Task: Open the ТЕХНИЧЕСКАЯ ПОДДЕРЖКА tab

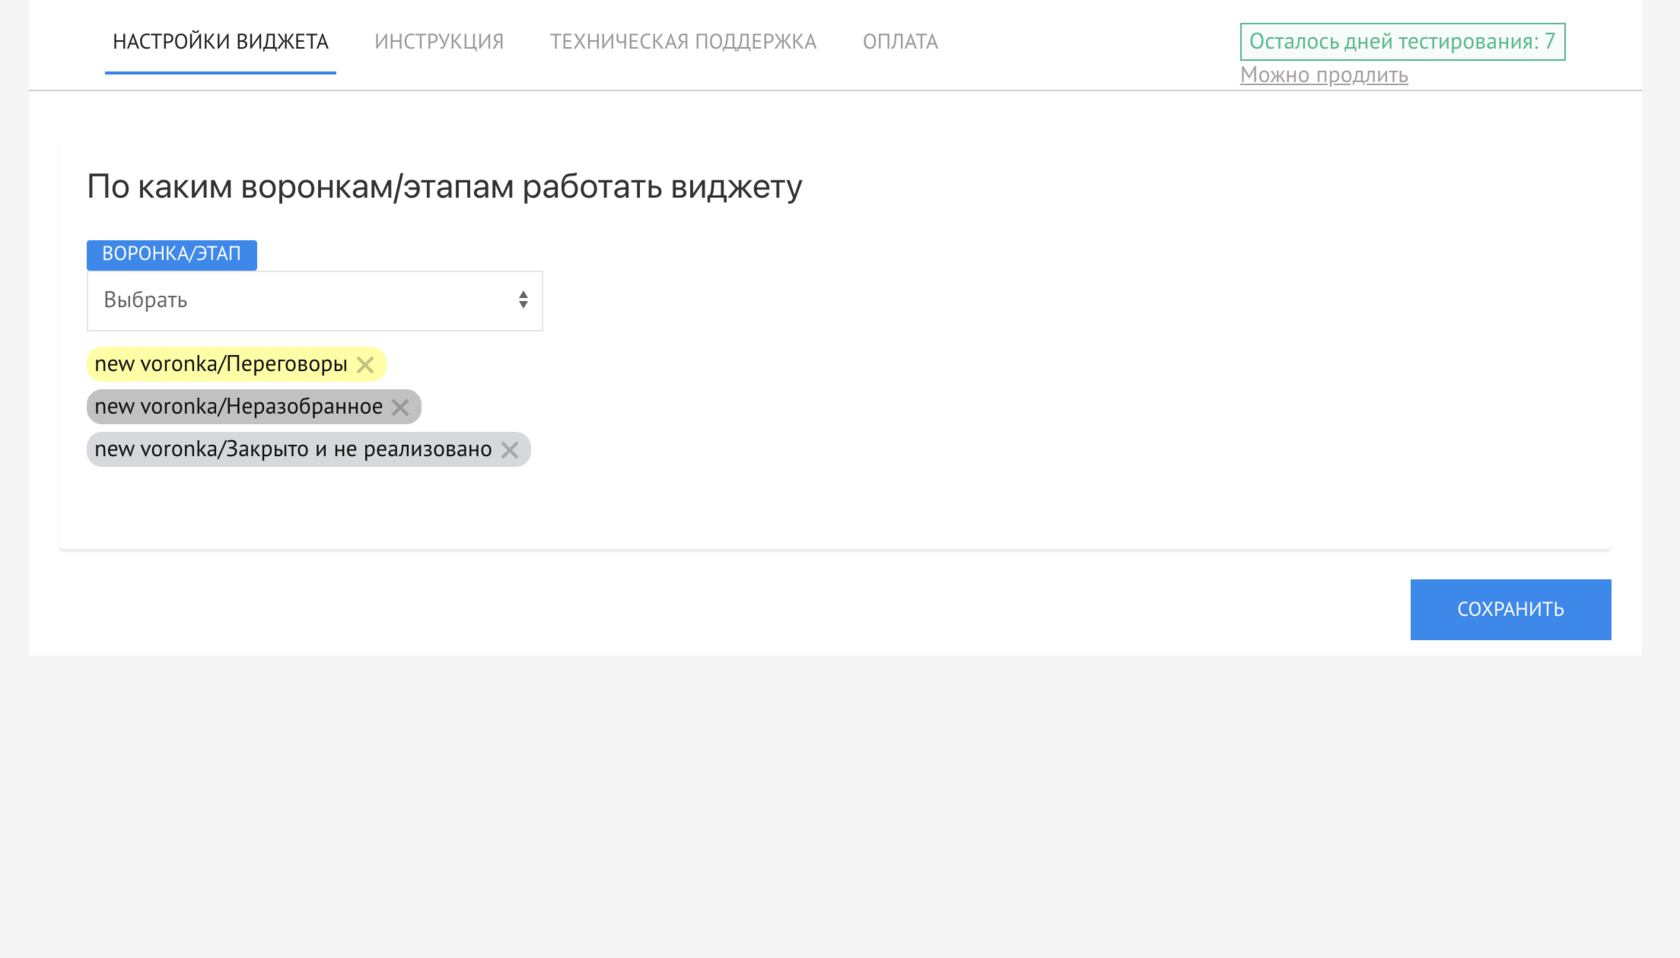Action: click(683, 41)
